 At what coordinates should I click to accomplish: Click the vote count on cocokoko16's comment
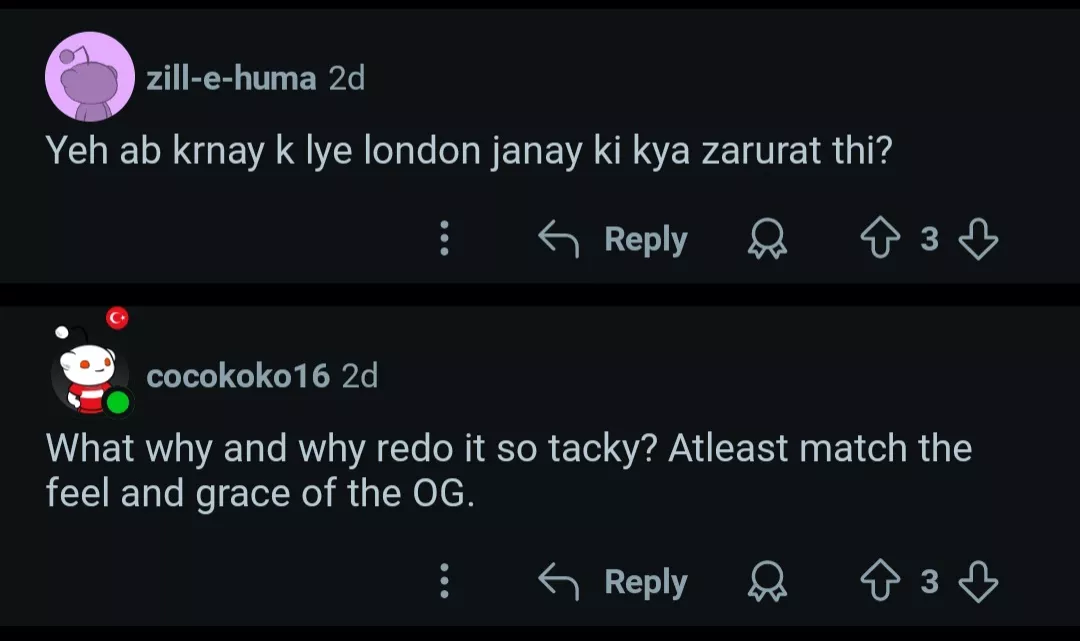pyautogui.click(x=930, y=582)
